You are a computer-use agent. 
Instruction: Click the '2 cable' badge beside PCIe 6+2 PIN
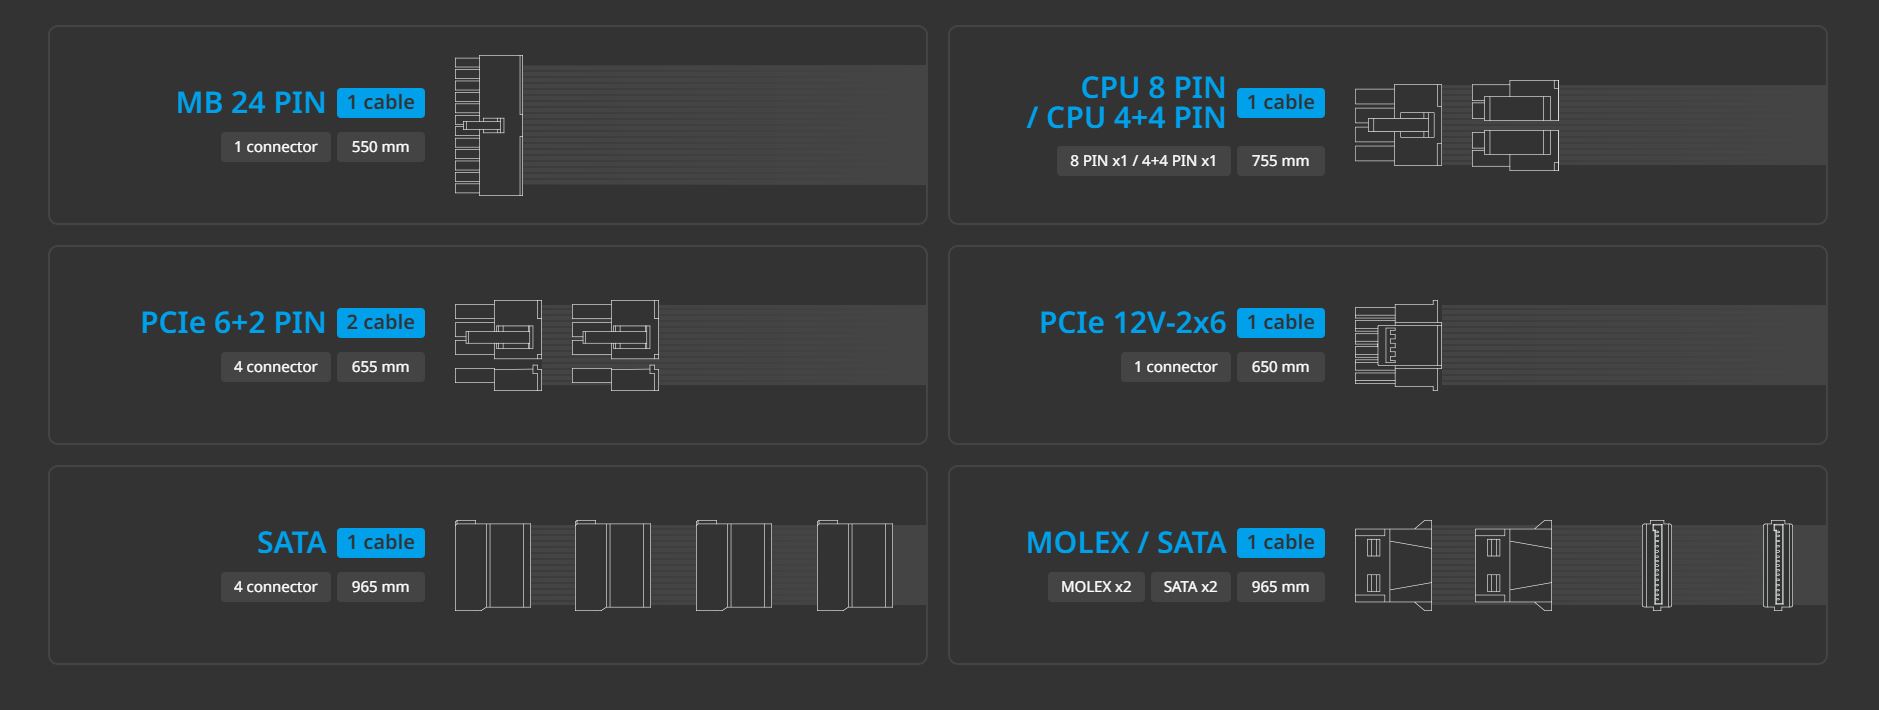(x=381, y=323)
